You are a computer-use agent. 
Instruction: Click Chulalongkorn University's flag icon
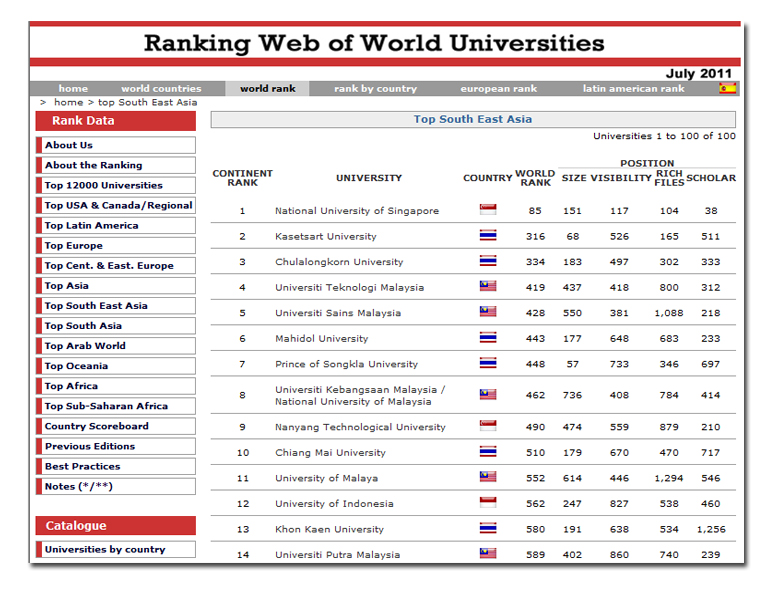pyautogui.click(x=488, y=261)
